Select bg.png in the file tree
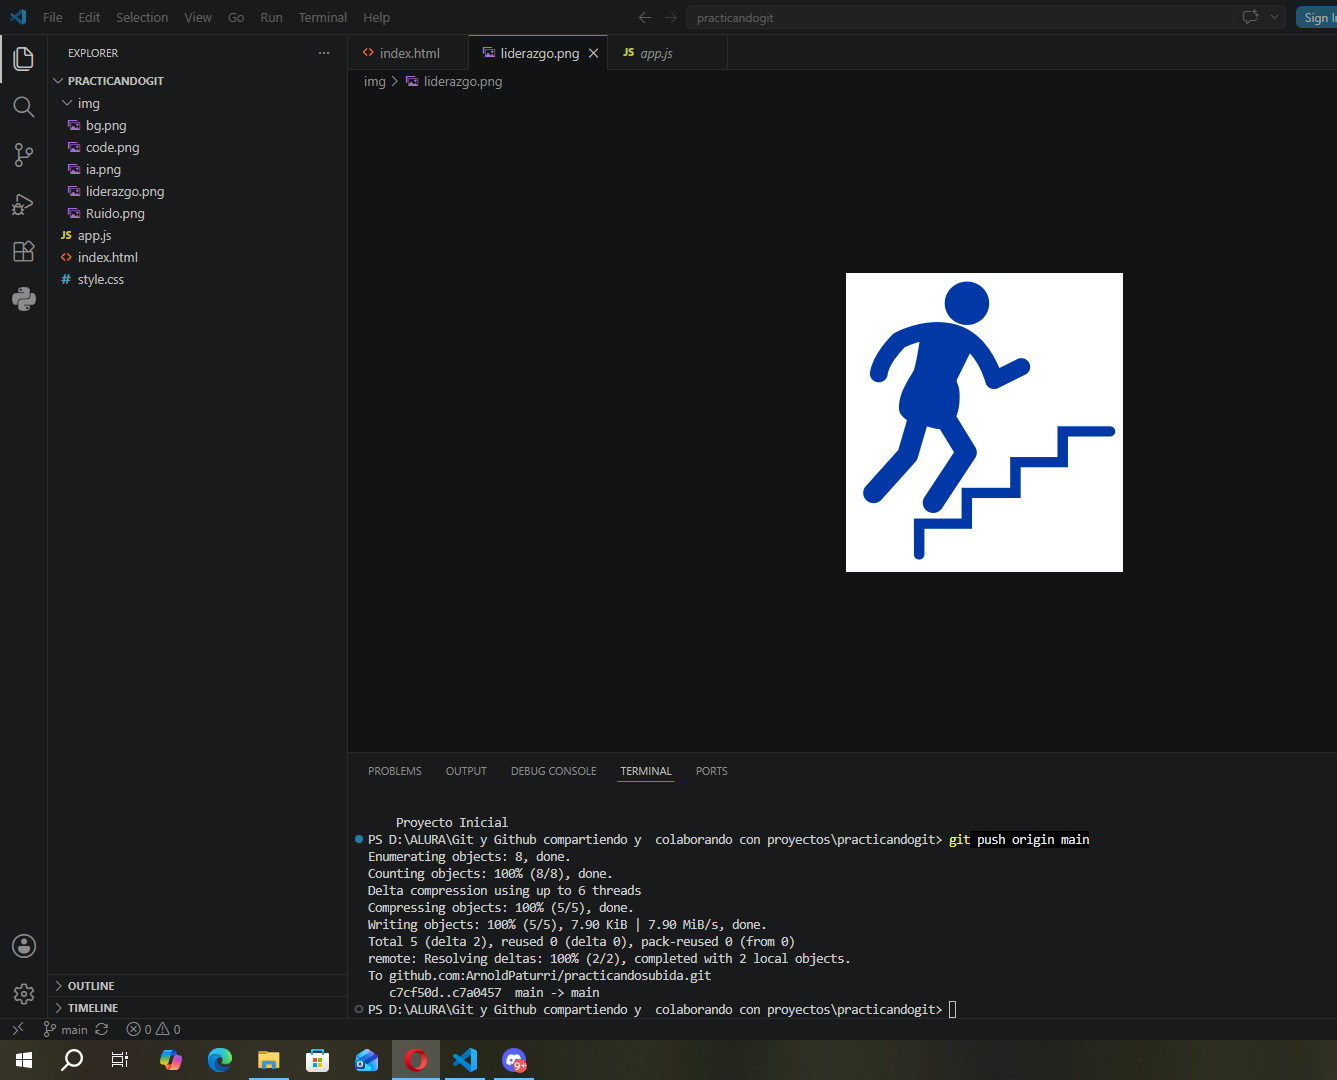Viewport: 1337px width, 1080px height. (x=197, y=125)
